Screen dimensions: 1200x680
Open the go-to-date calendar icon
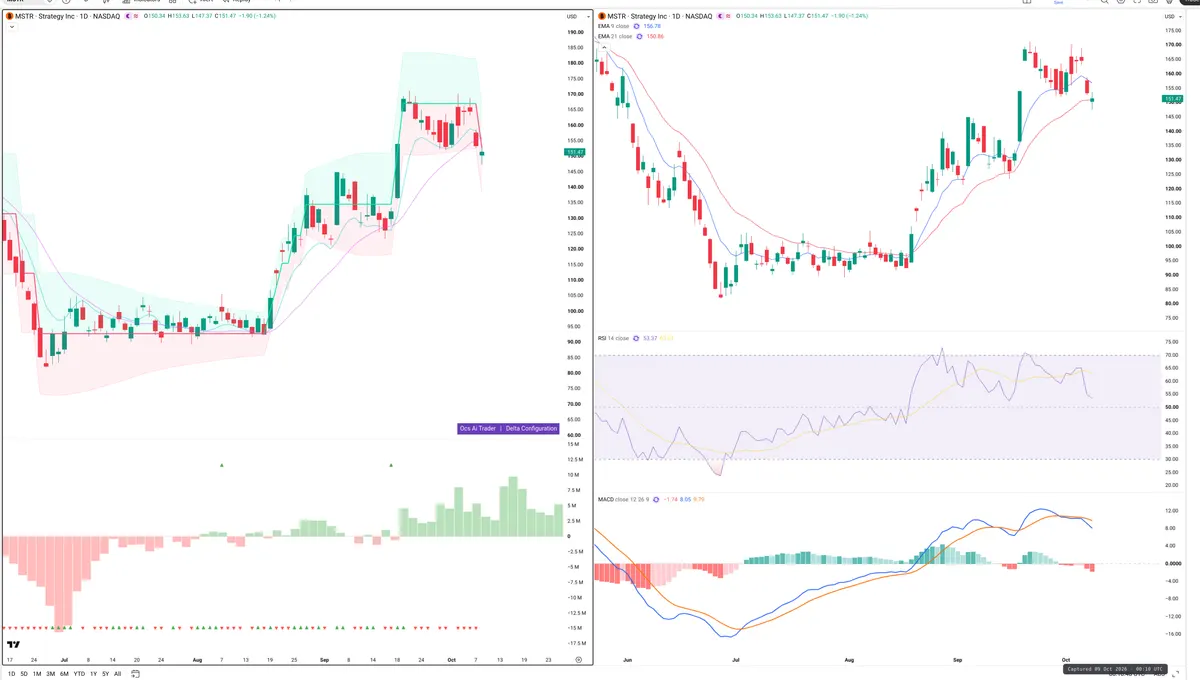(135, 674)
